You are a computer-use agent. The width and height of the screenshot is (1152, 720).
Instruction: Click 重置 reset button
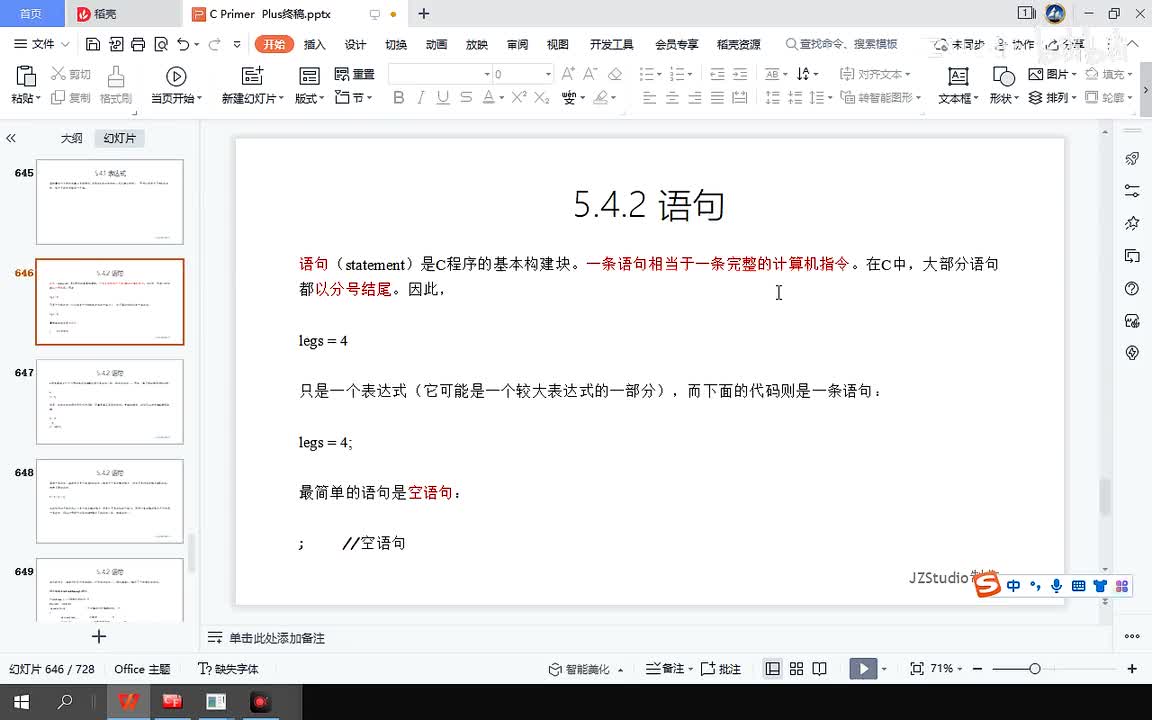[354, 73]
